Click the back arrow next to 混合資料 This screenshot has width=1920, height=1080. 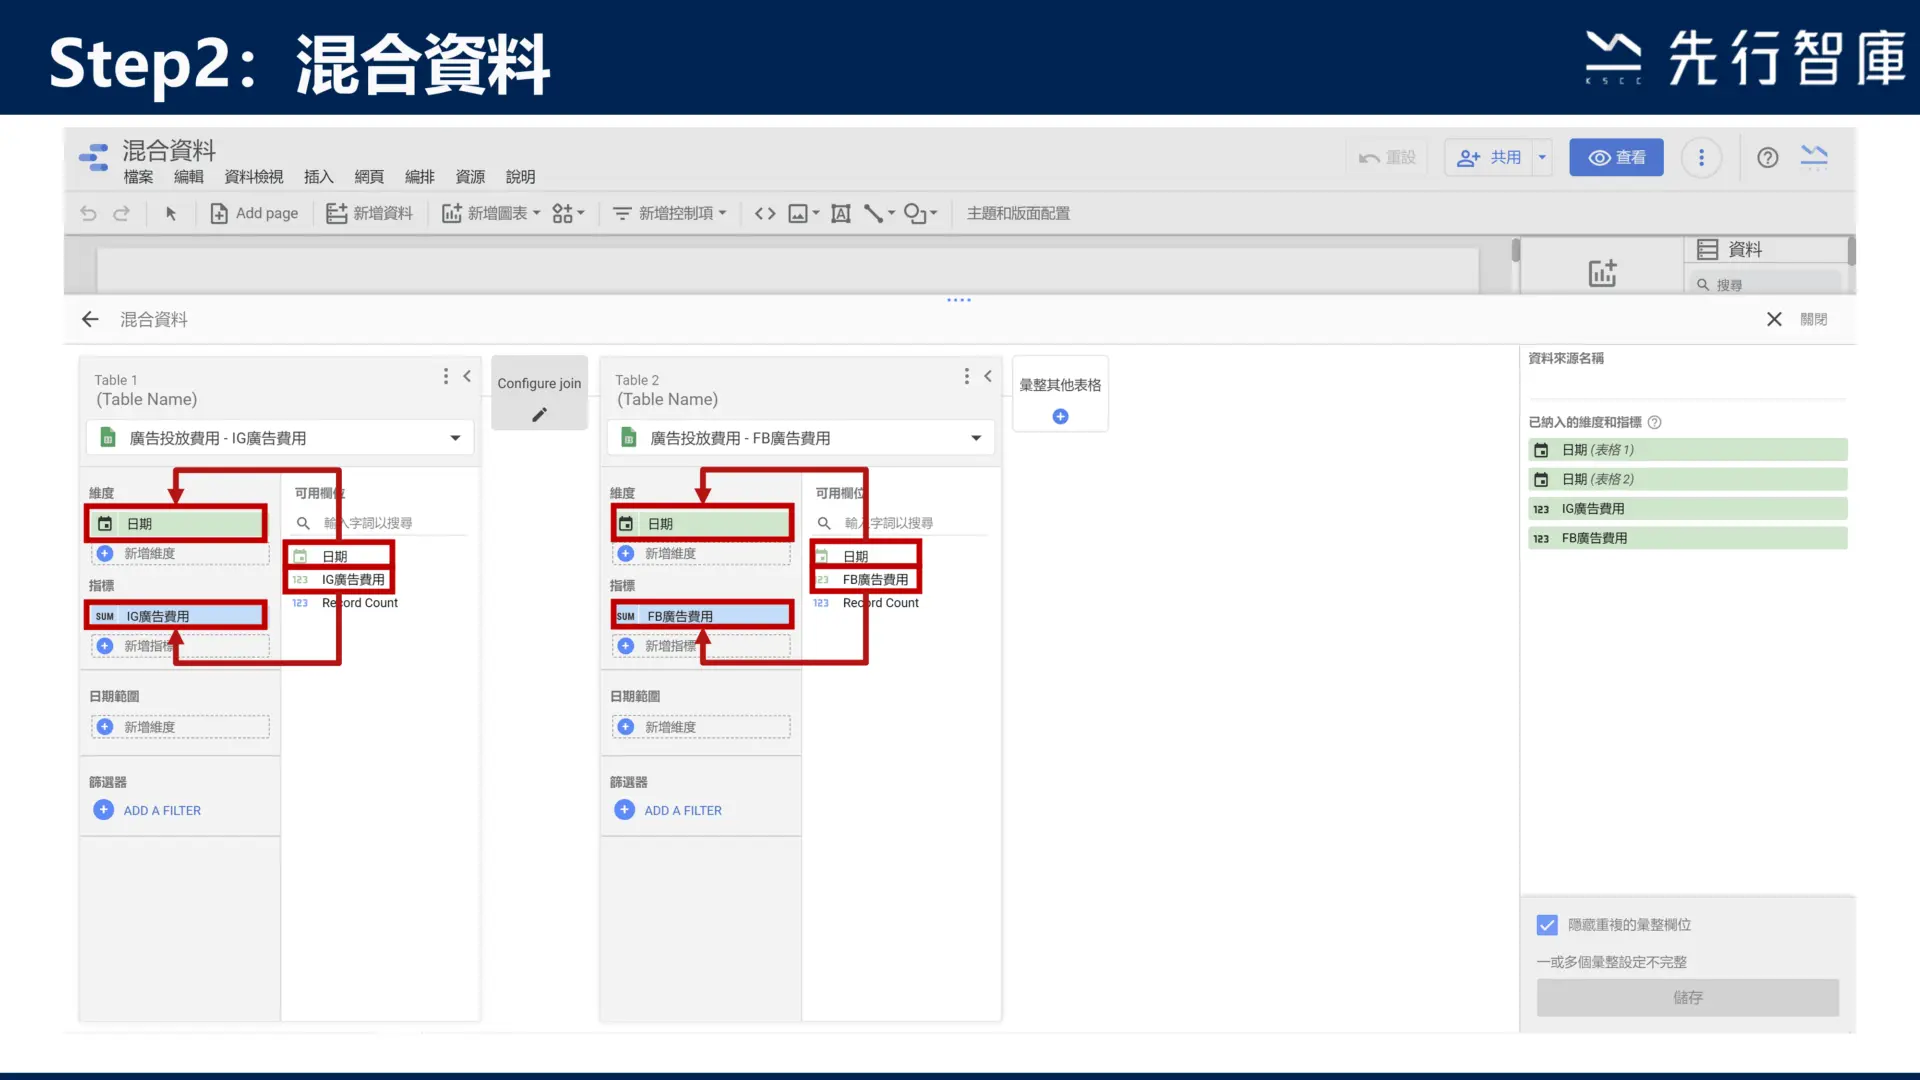(90, 319)
